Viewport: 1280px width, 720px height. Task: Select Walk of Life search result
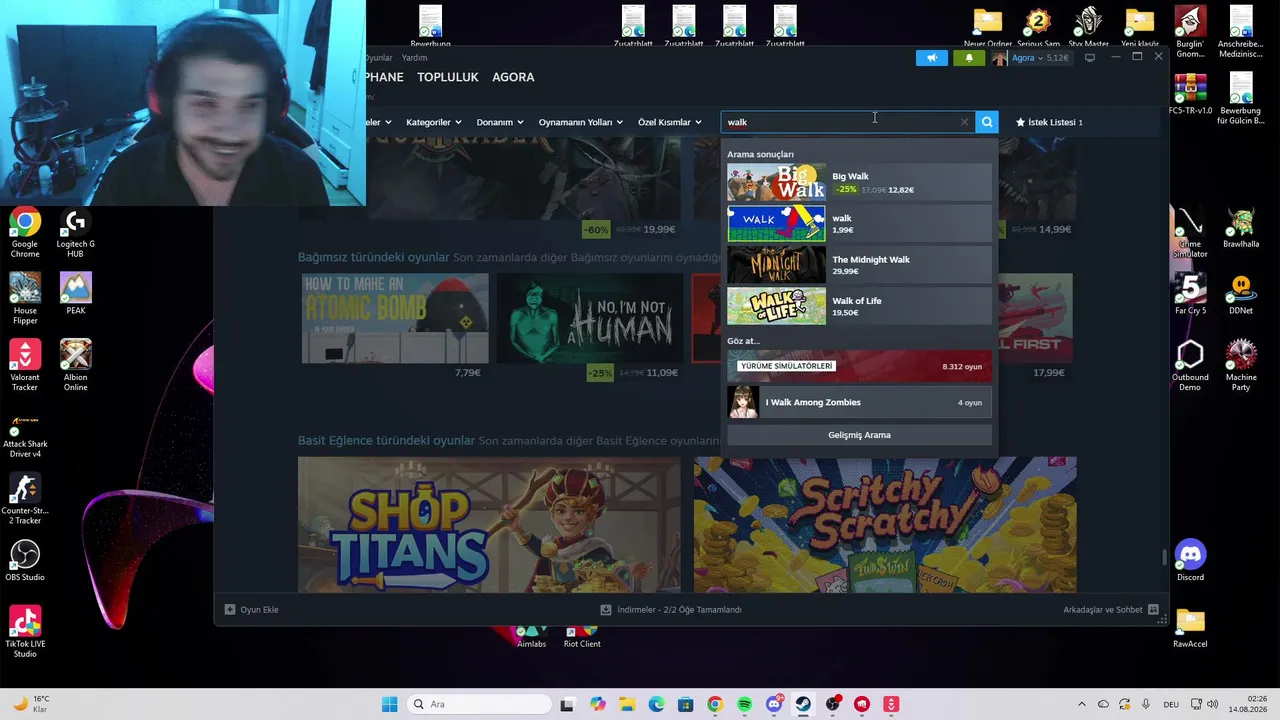point(859,306)
